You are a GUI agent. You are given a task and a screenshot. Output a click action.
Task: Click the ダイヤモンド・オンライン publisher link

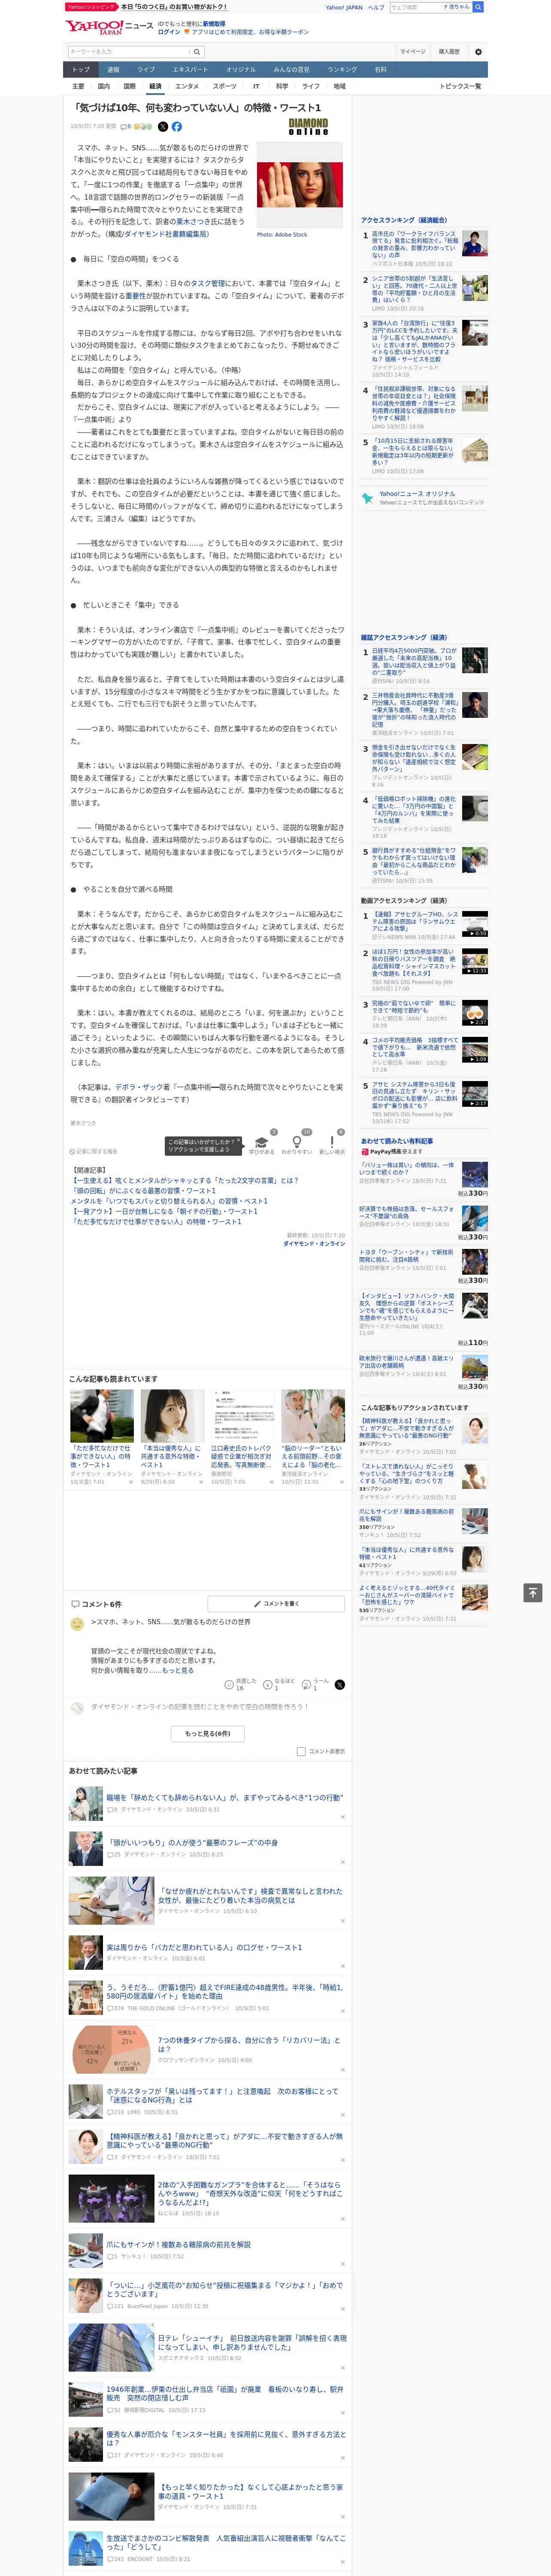point(314,1244)
